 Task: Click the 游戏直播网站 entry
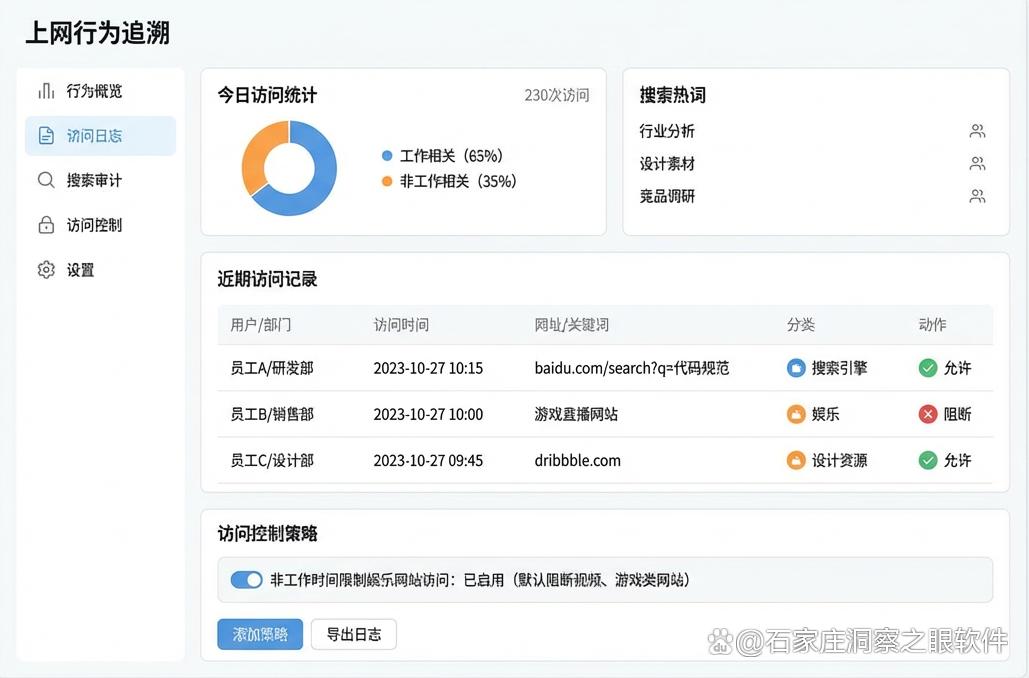(576, 414)
